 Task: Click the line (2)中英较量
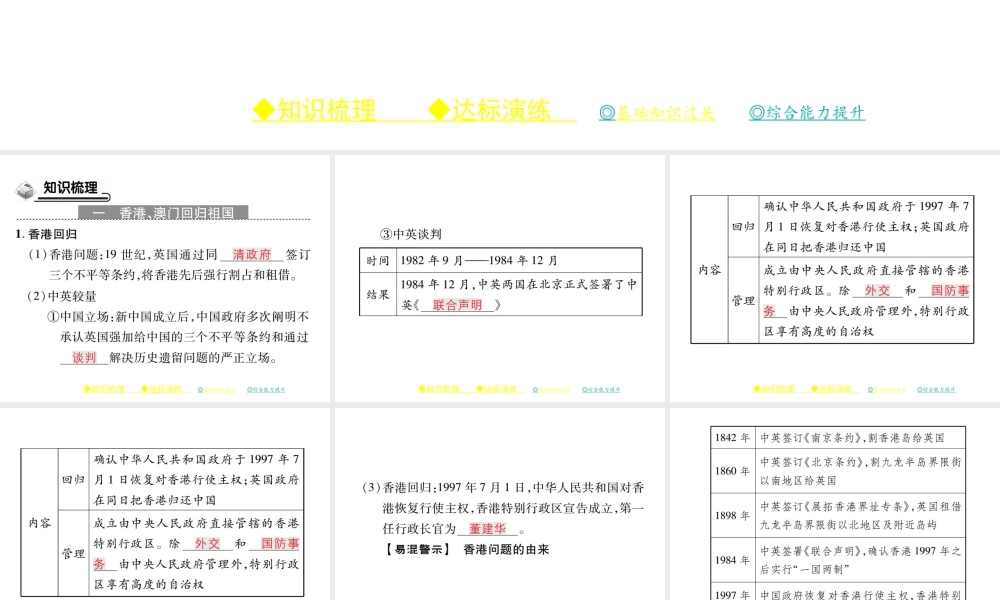[x=62, y=296]
